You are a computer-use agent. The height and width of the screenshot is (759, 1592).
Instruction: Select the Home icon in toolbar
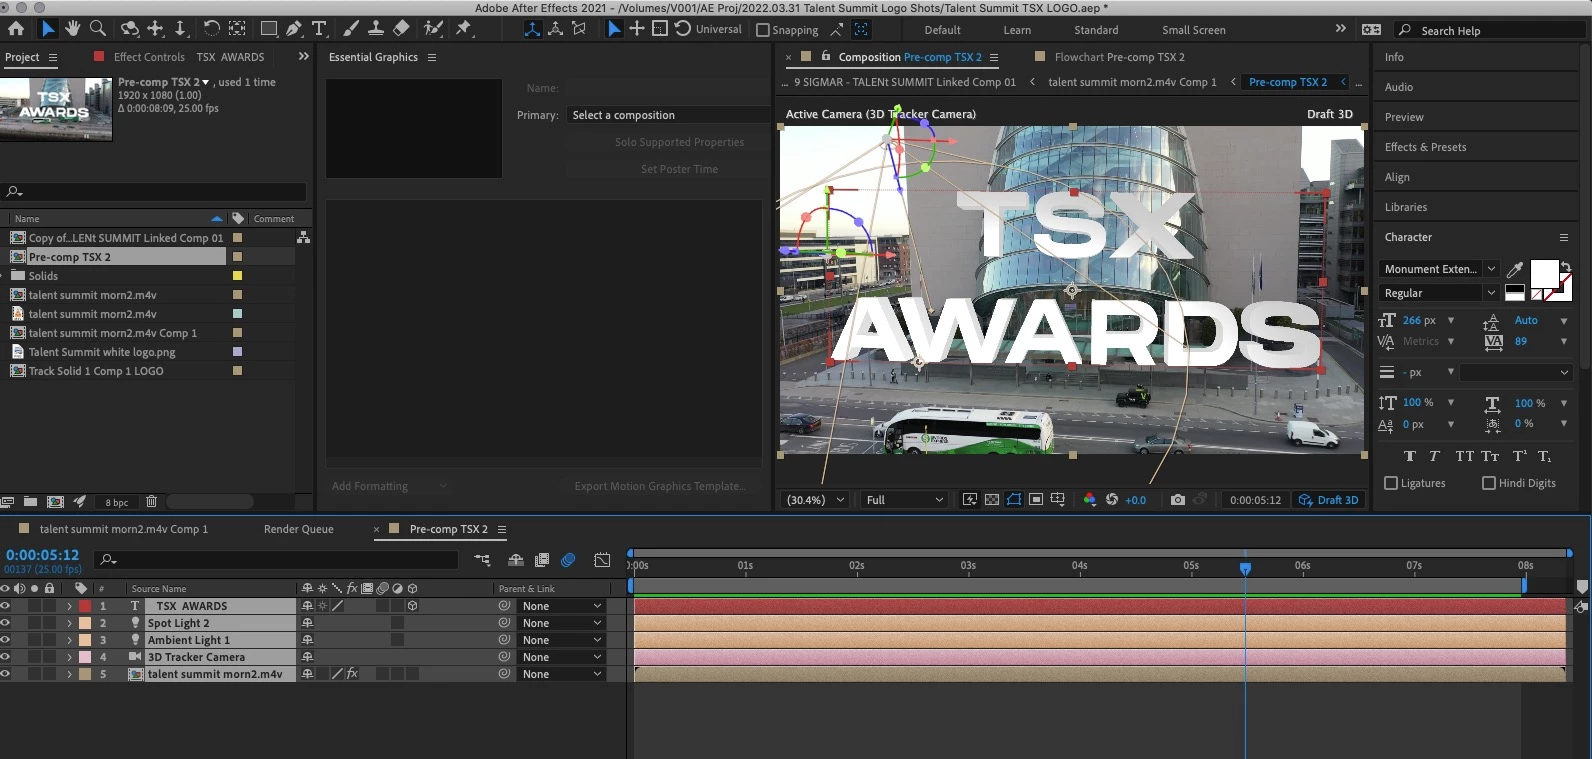click(x=16, y=28)
